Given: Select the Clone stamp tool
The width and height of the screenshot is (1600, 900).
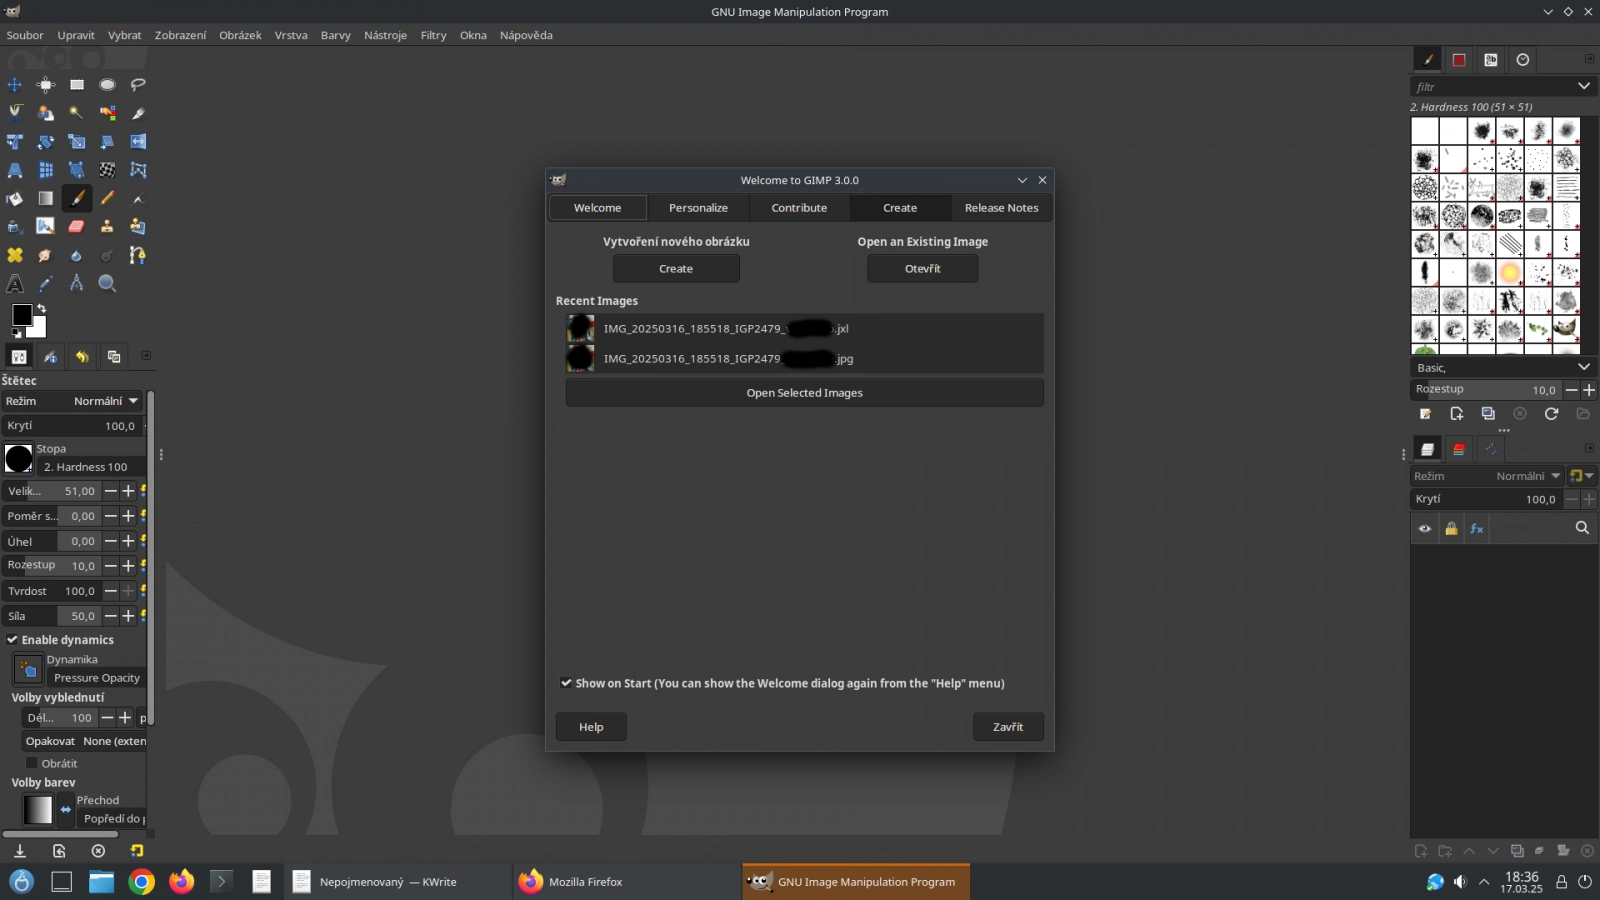Looking at the screenshot, I should coord(107,227).
